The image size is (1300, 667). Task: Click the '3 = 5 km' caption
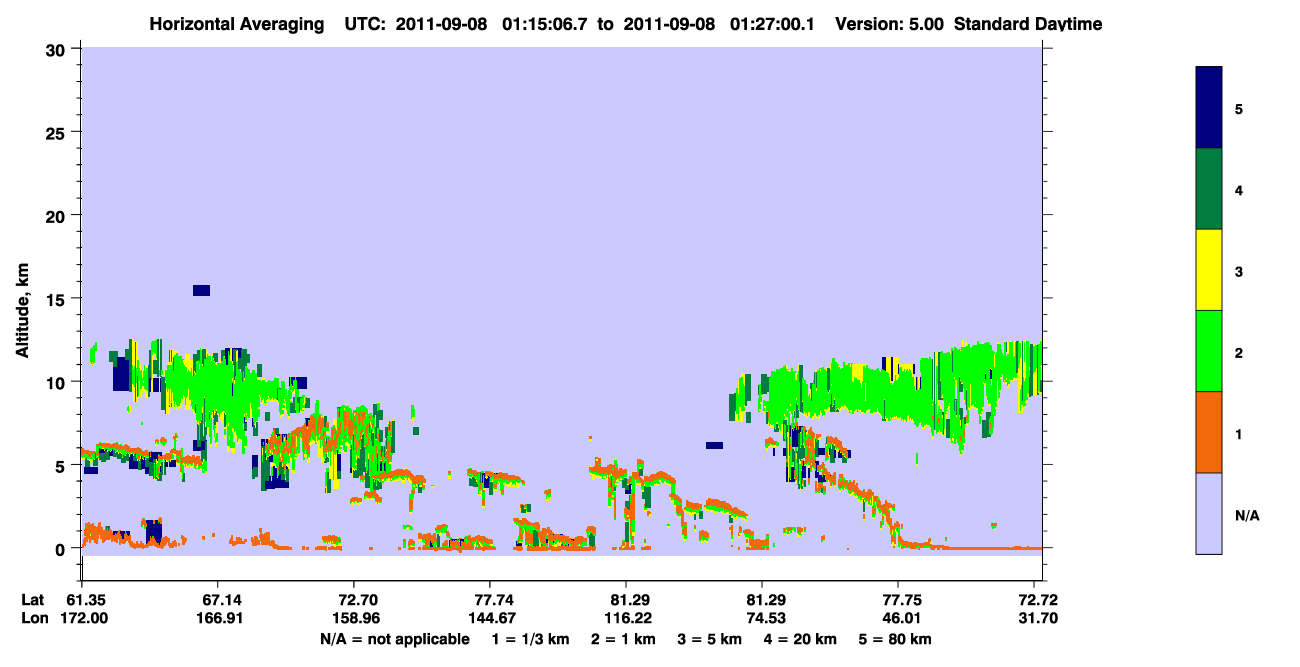(x=708, y=639)
